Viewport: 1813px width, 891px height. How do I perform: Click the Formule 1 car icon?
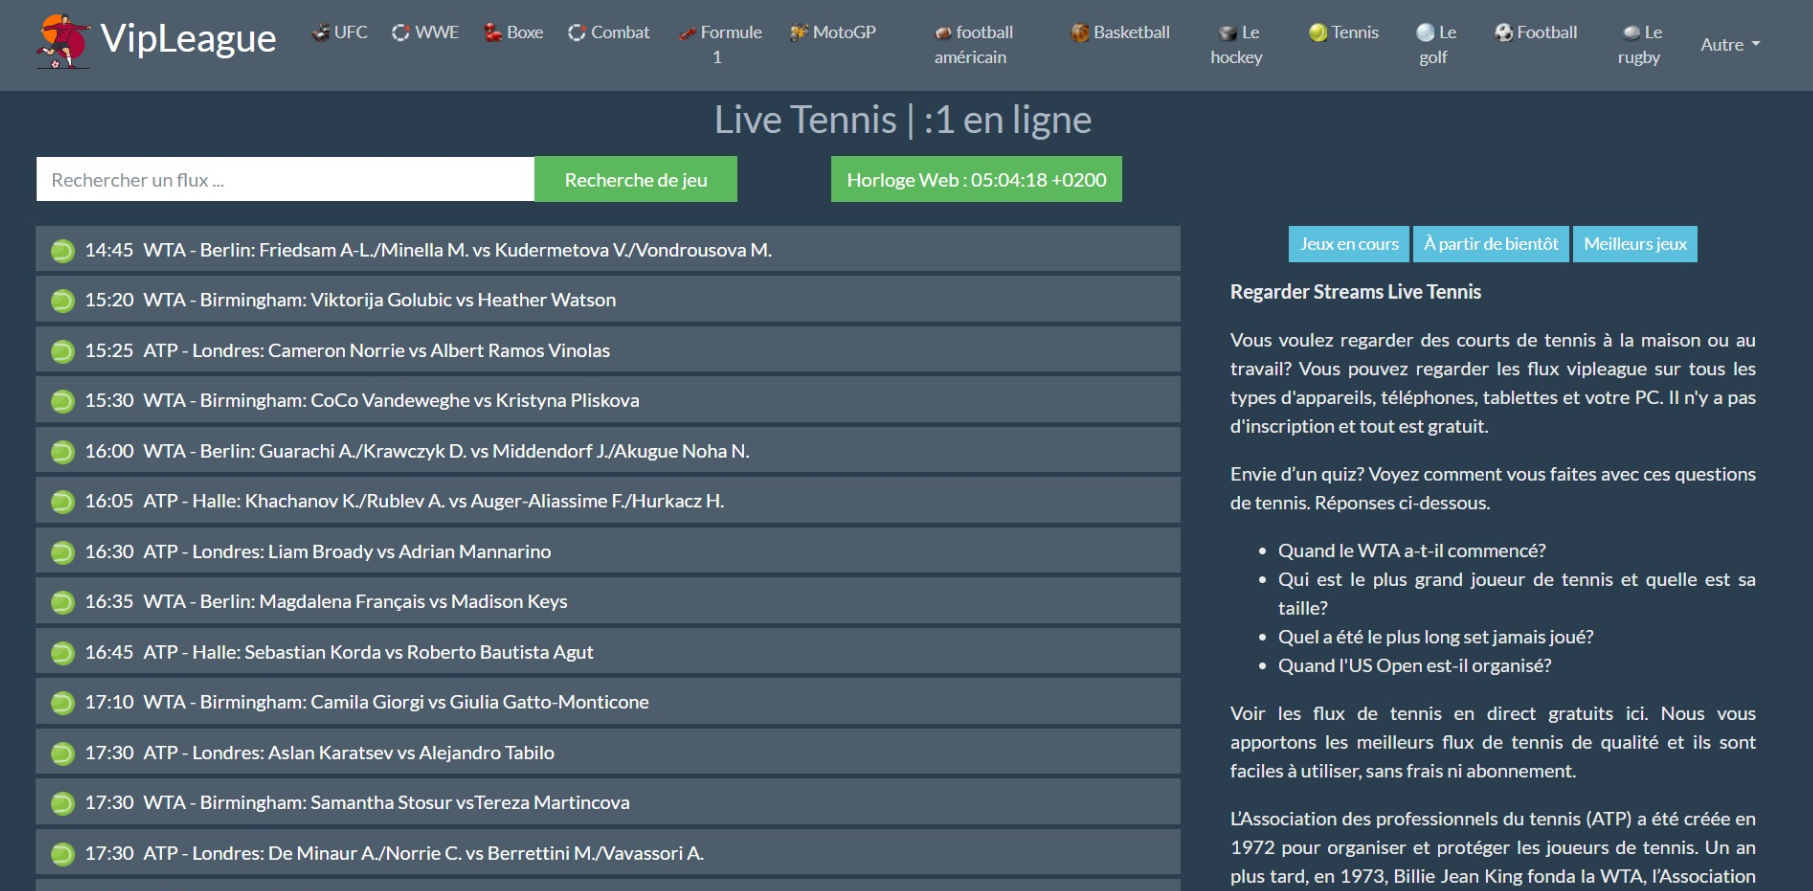[687, 33]
